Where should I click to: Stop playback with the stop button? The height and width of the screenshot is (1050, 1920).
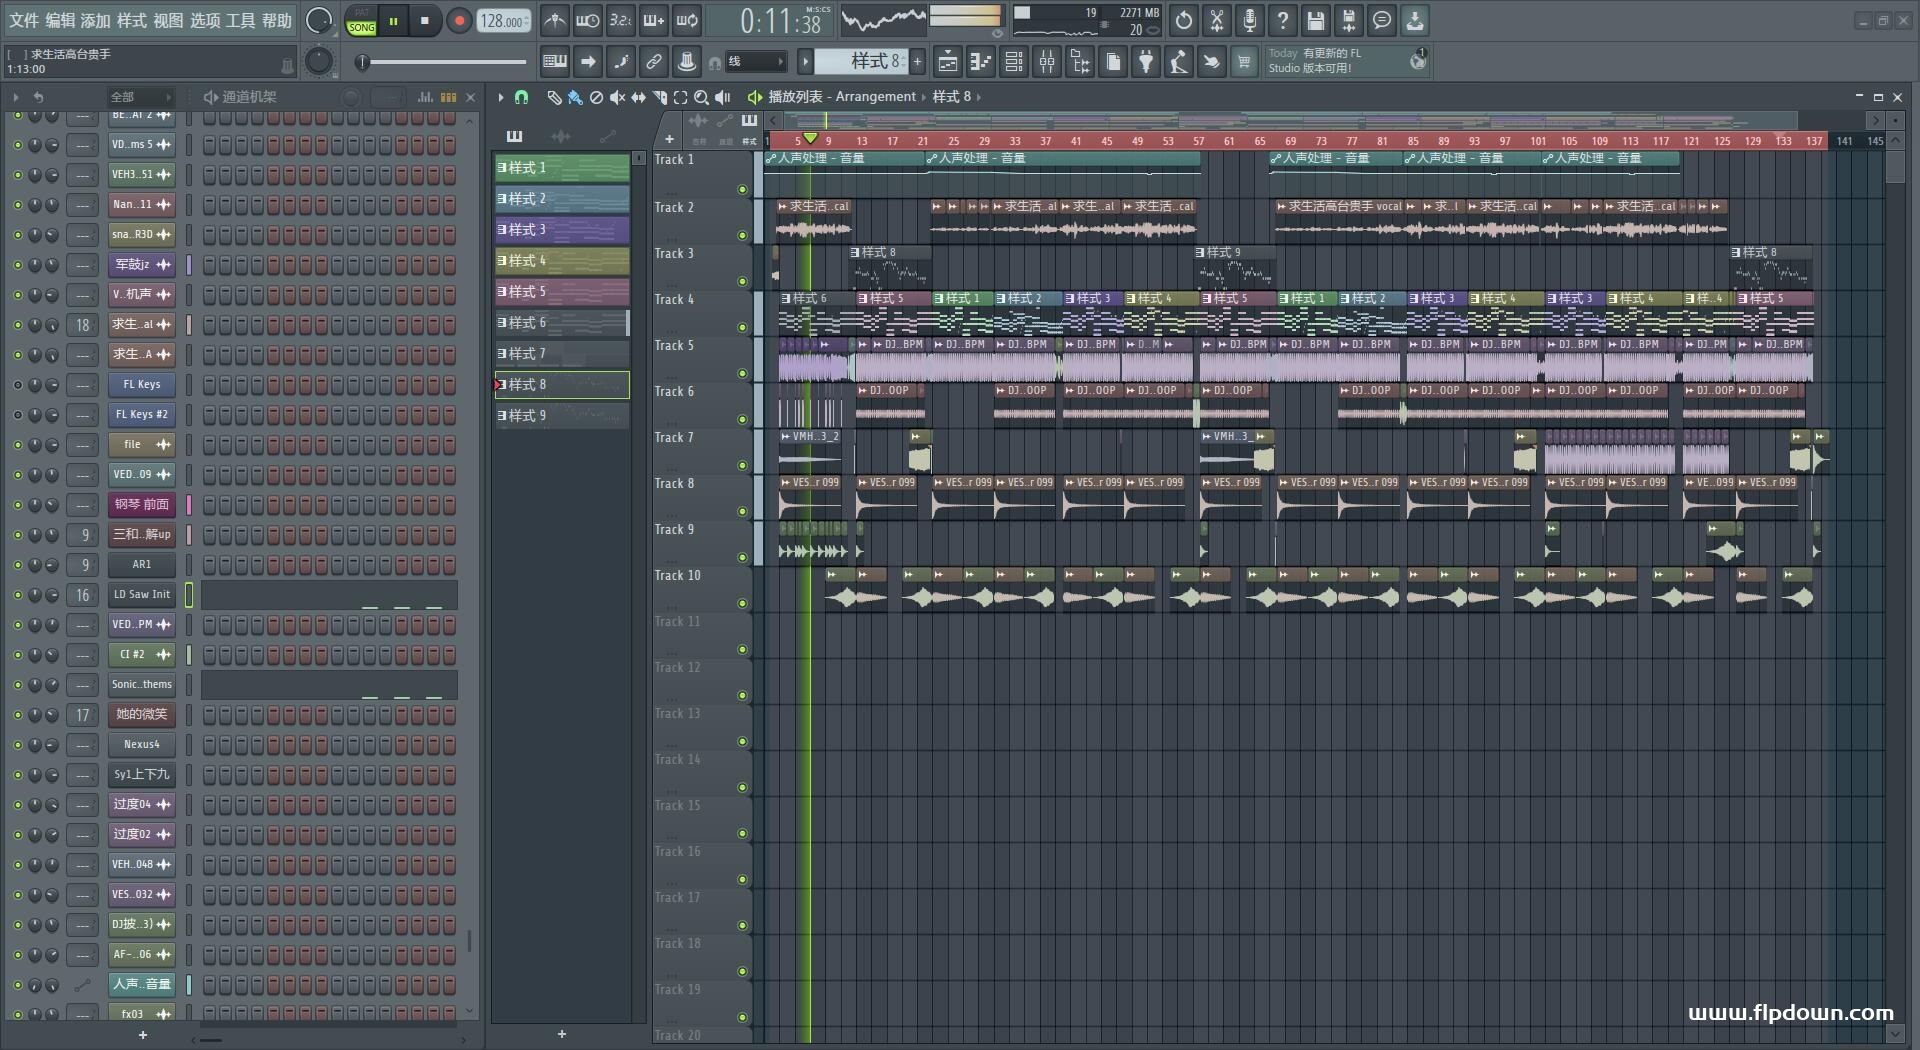tap(425, 20)
